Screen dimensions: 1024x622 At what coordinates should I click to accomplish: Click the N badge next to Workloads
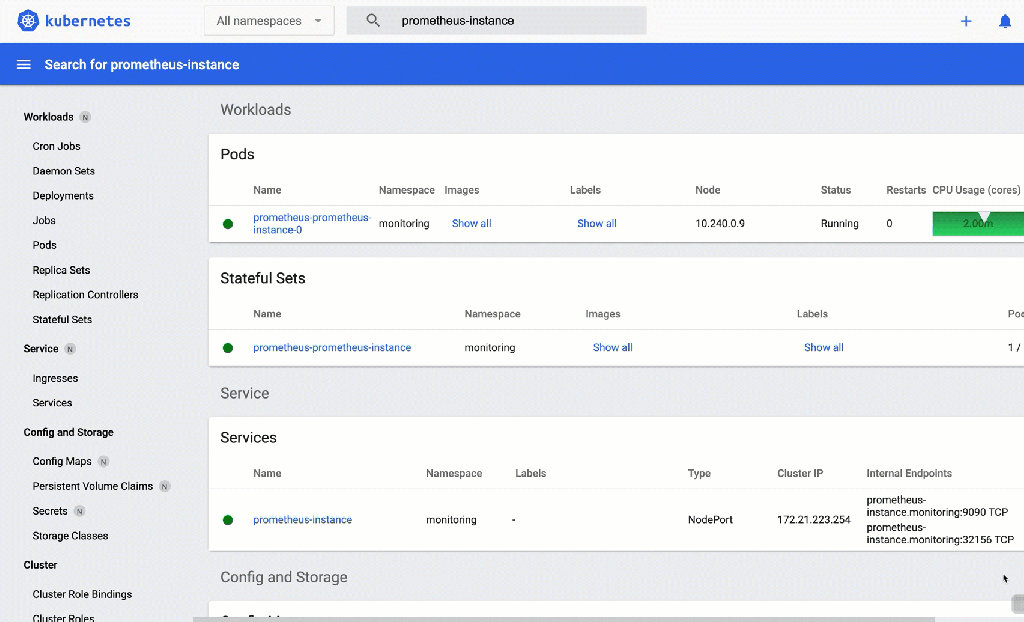pyautogui.click(x=85, y=117)
